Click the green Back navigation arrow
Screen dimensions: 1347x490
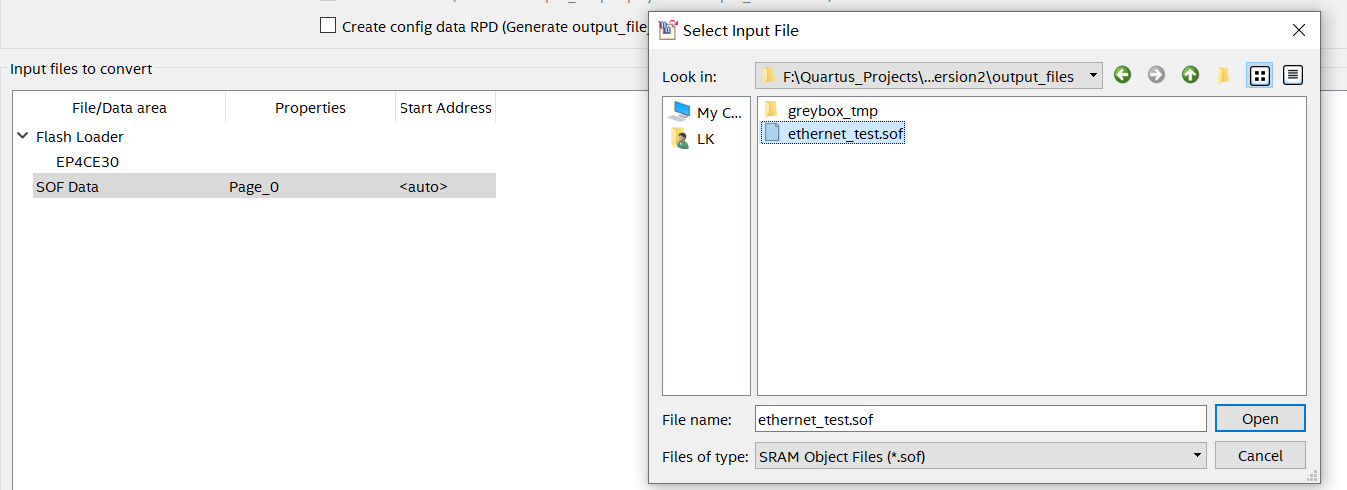(1122, 75)
